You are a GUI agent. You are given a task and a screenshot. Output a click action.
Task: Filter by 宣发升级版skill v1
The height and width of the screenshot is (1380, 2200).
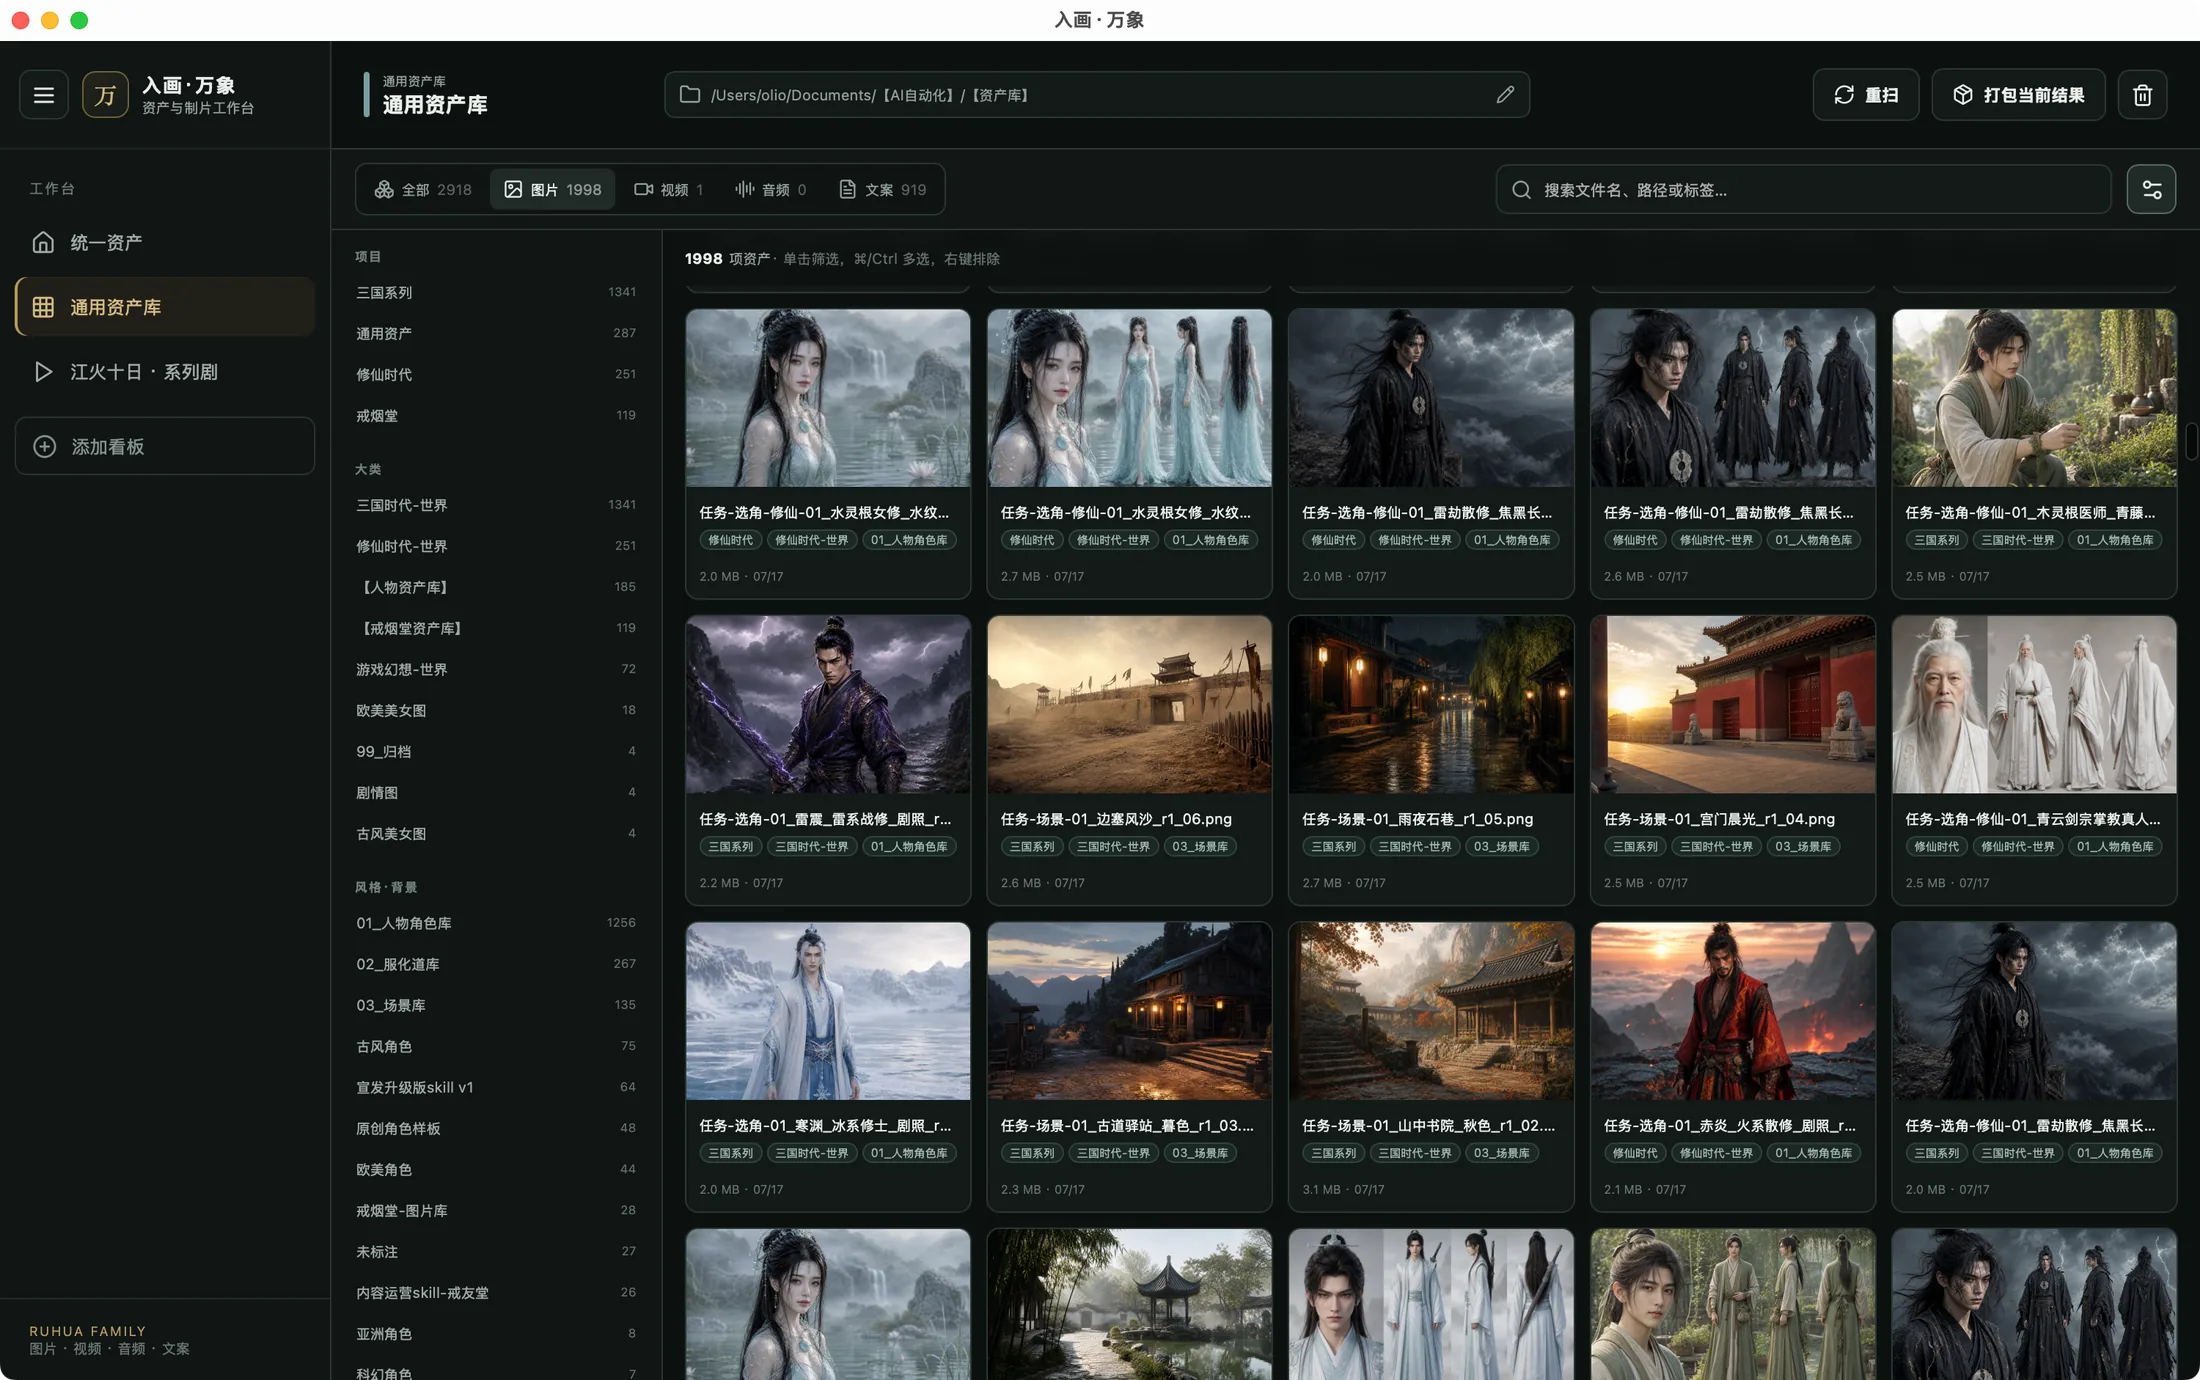(x=496, y=1087)
